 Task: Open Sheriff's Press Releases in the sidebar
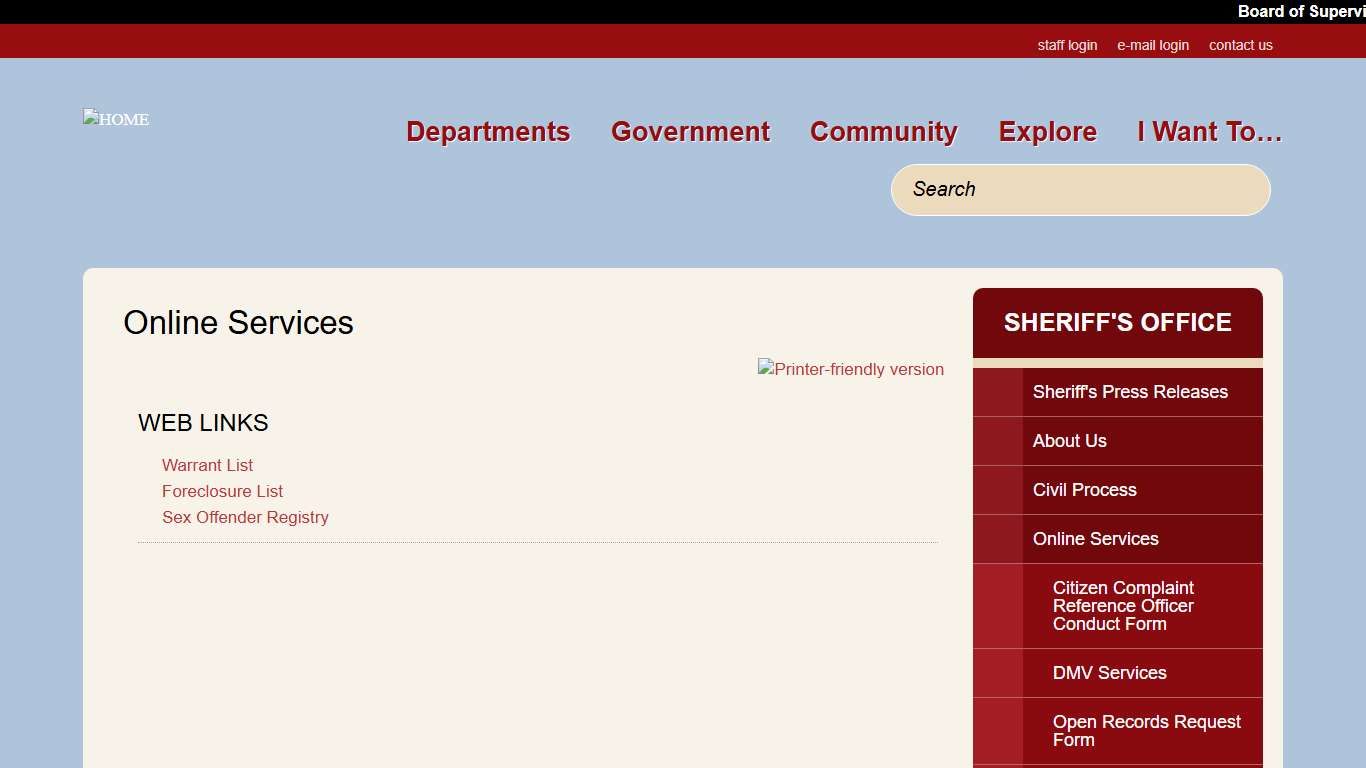click(1130, 392)
